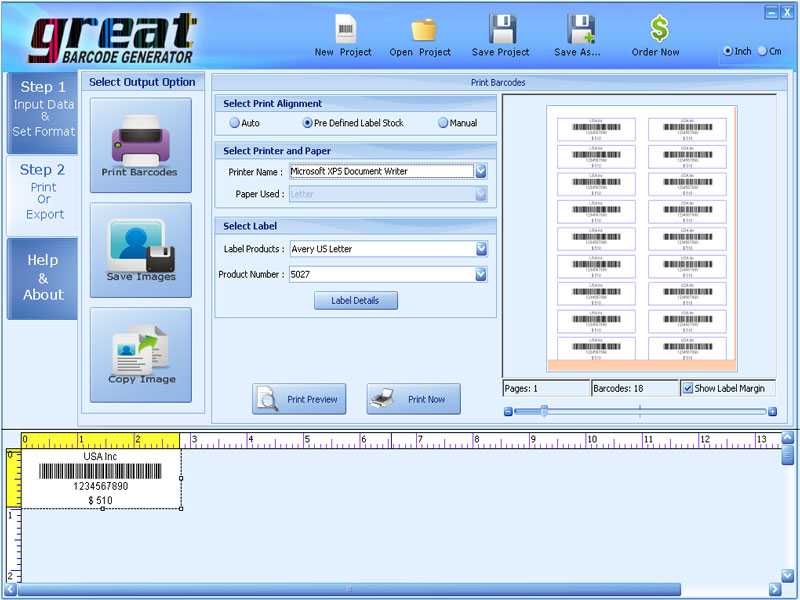Open an existing project

click(421, 33)
